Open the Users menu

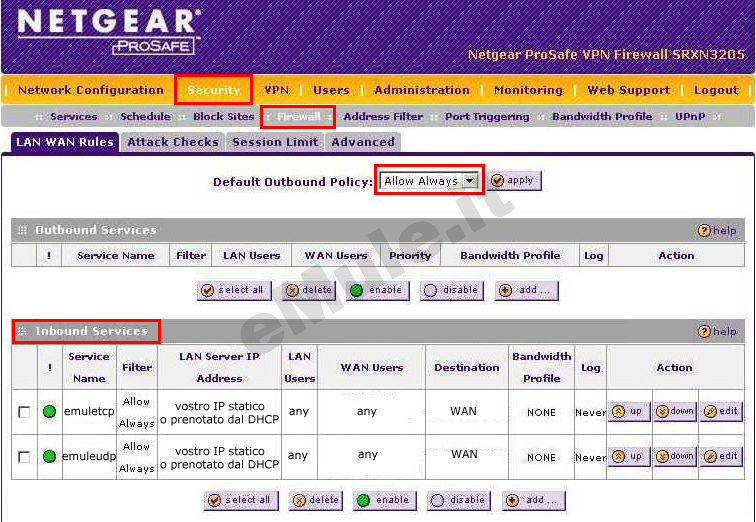331,90
